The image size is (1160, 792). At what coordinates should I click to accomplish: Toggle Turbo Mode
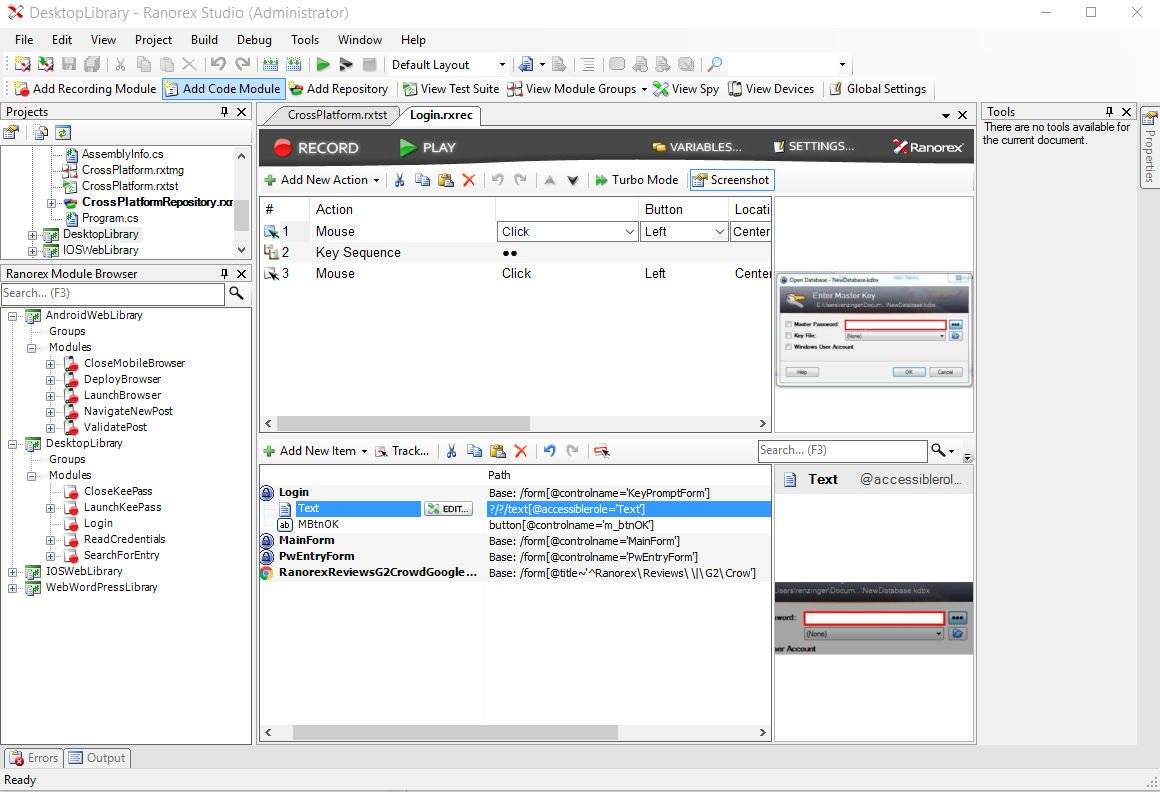(636, 180)
